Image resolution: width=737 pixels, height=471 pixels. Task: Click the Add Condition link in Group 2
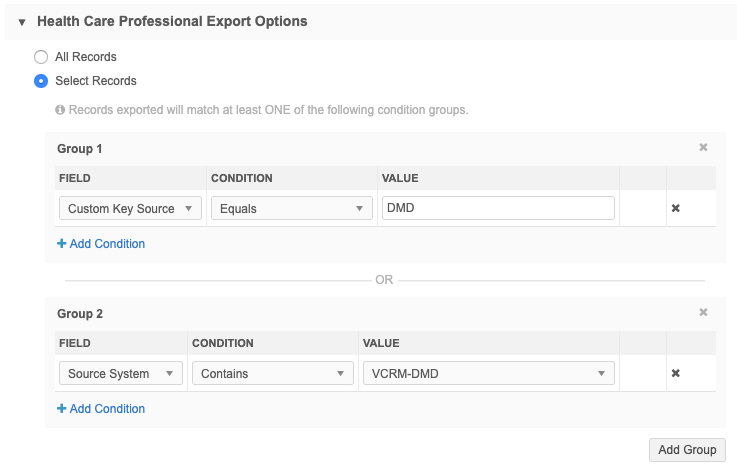(107, 409)
